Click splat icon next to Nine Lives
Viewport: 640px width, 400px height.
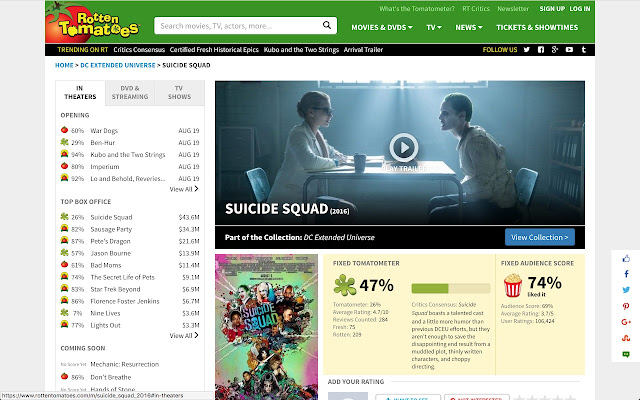pyautogui.click(x=64, y=313)
